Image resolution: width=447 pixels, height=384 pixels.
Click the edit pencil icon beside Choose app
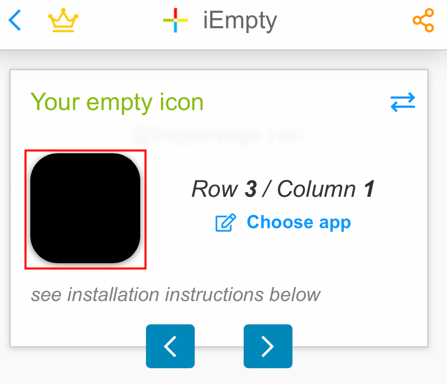pos(225,223)
